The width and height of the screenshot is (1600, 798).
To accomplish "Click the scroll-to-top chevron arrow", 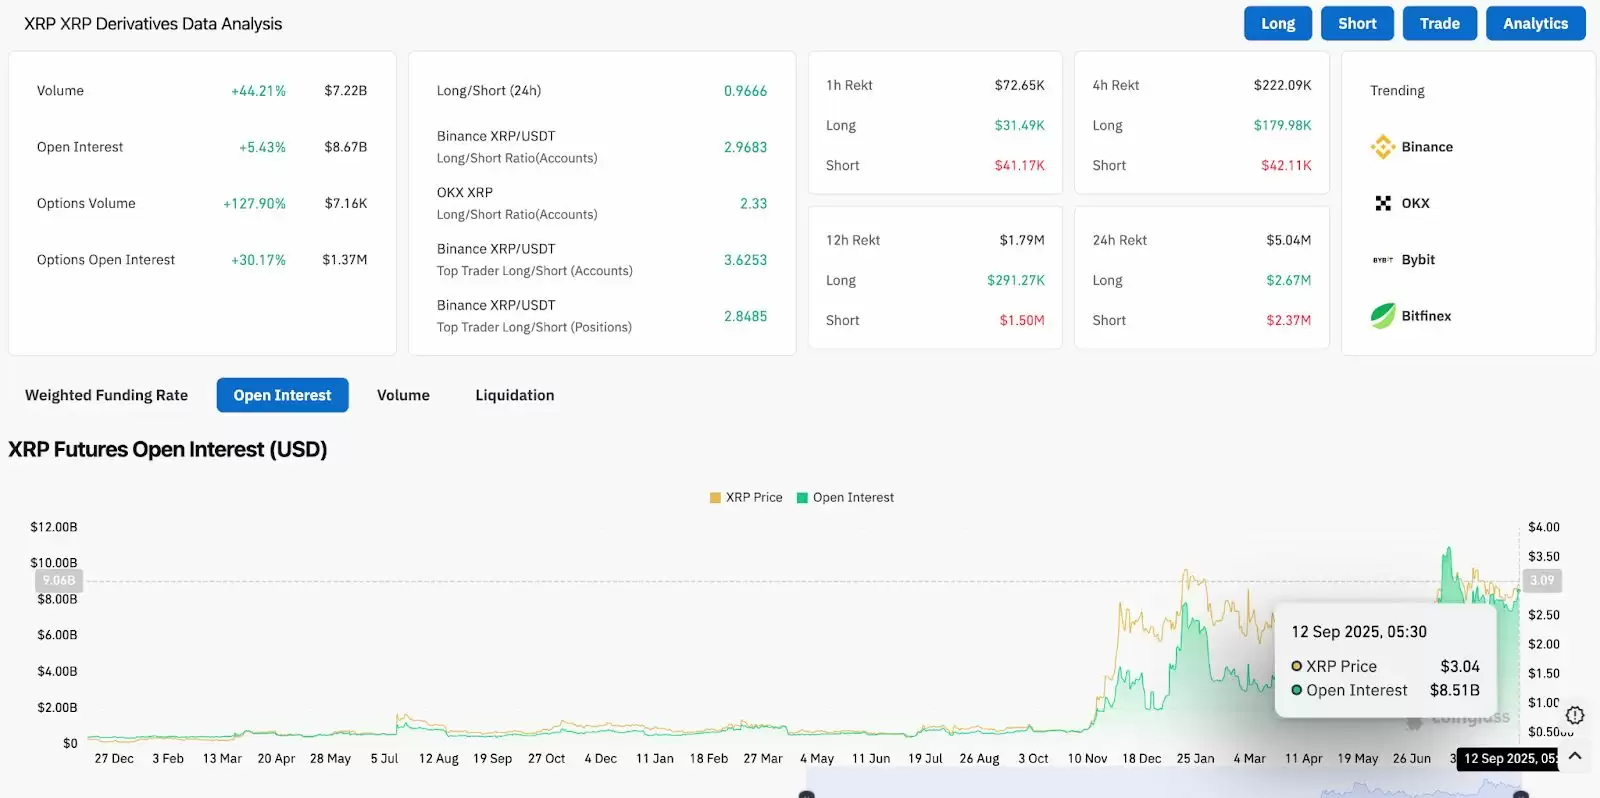I will coord(1575,756).
